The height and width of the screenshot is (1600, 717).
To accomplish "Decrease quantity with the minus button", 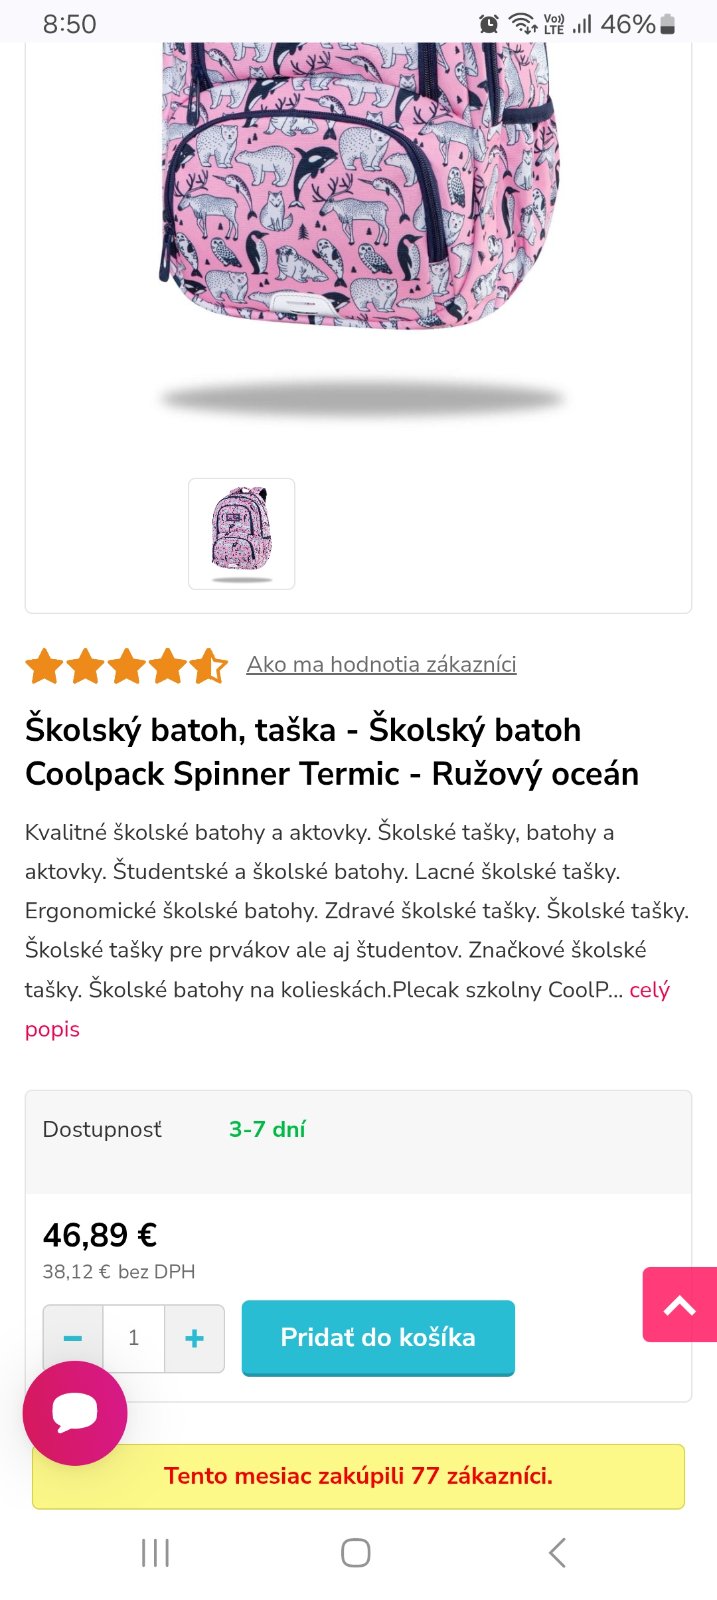I will pyautogui.click(x=73, y=1338).
